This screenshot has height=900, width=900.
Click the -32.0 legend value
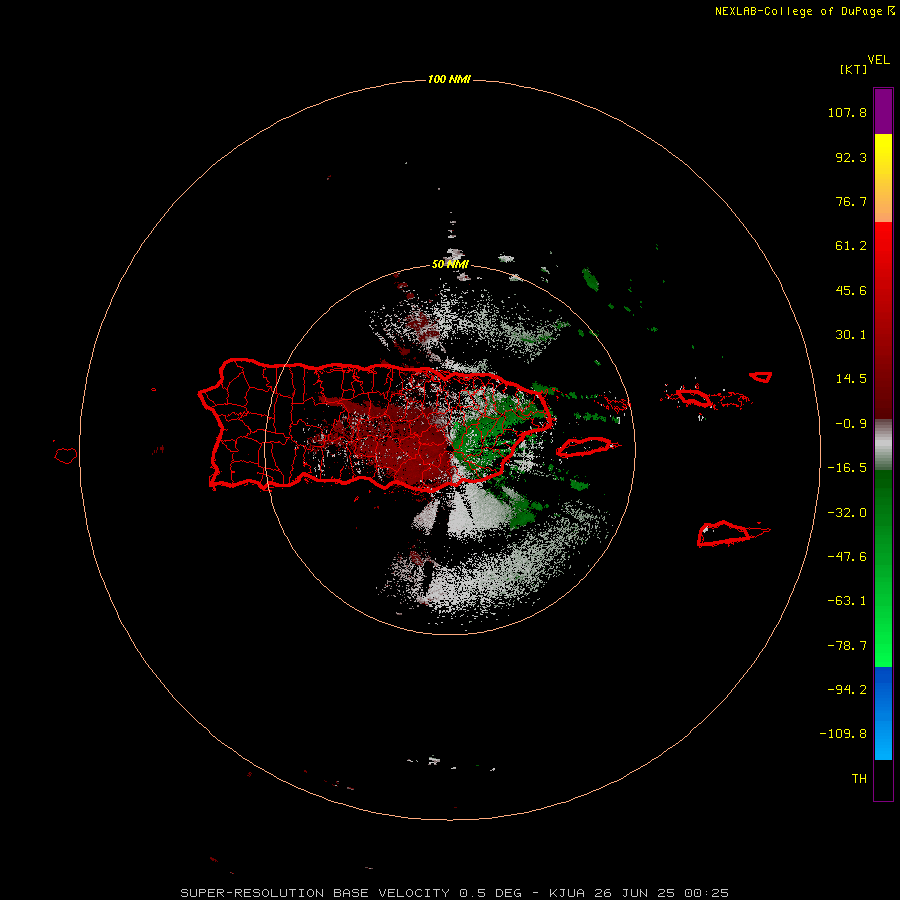coord(847,513)
